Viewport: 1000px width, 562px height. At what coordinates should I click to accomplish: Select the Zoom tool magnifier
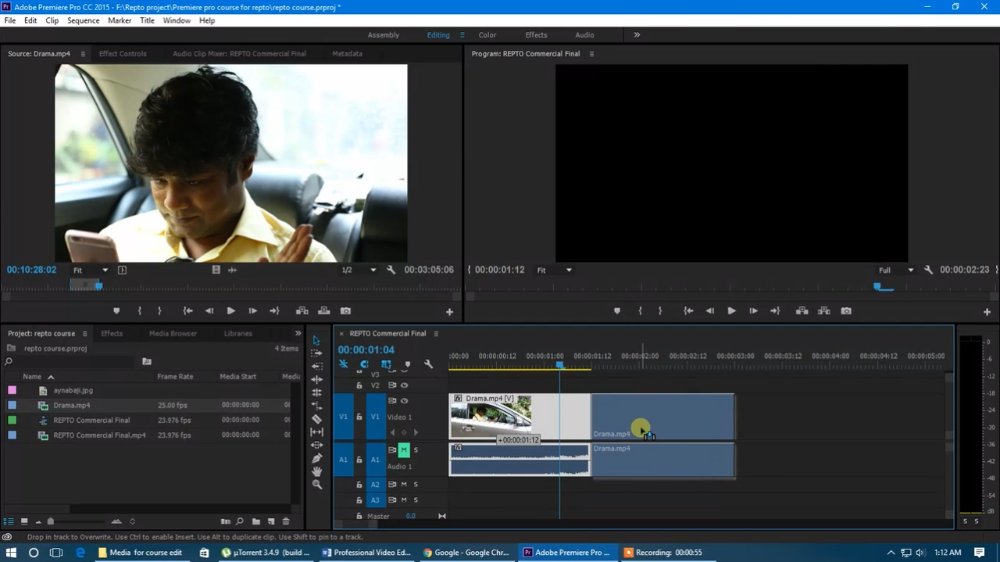(x=316, y=485)
